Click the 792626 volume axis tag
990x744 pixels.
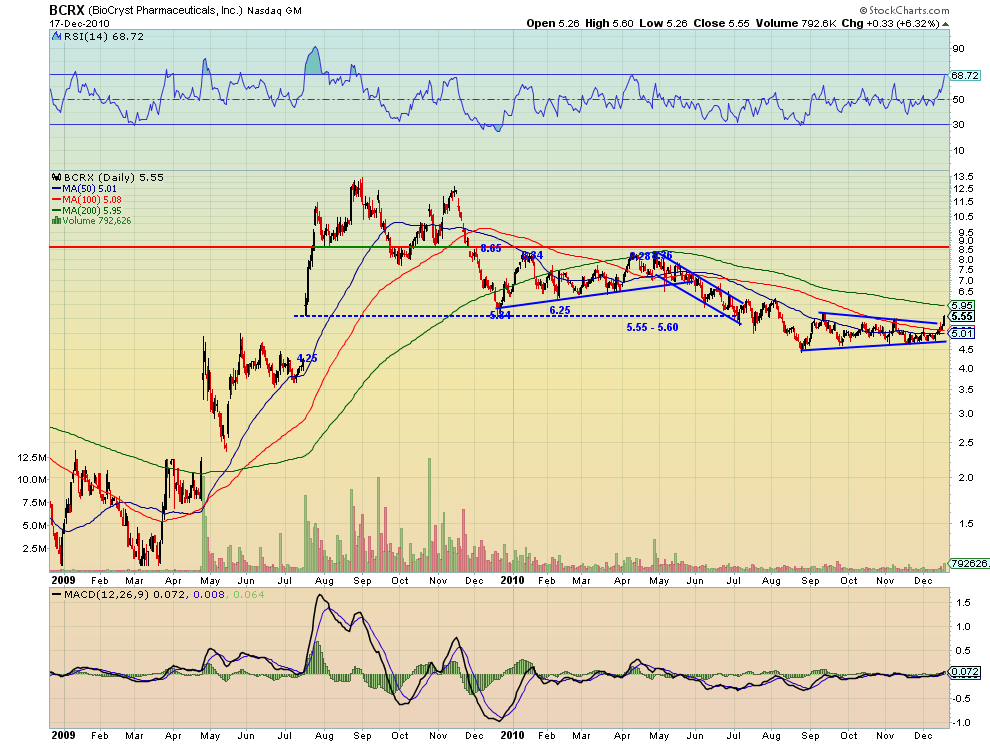[x=969, y=563]
